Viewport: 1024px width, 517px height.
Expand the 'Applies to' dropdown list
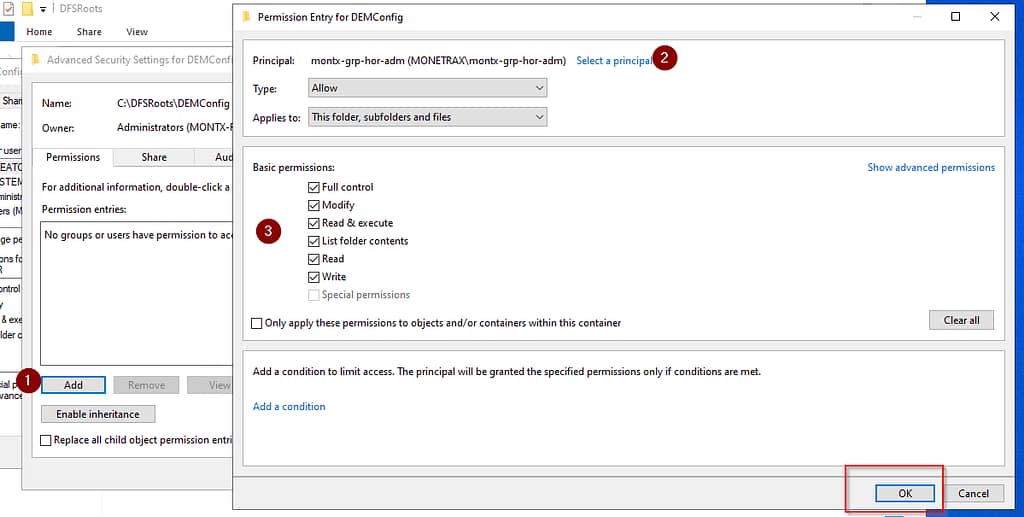coord(428,117)
